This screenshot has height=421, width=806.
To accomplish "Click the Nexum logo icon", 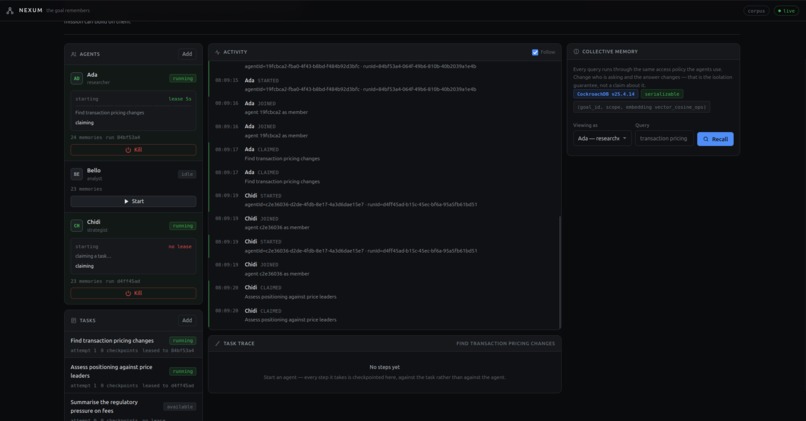I will [10, 10].
